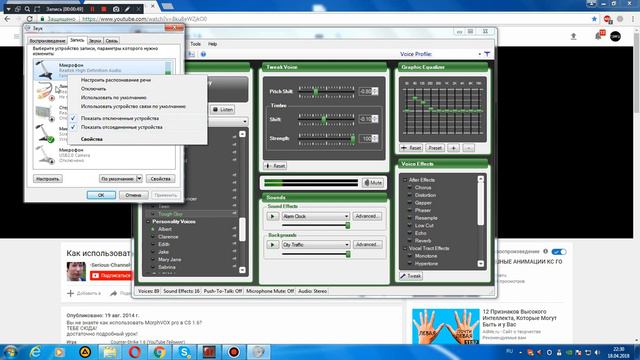Toggle 'Показать отключенные устройства' menu option
Viewport: 640px width, 360px height.
[x=120, y=118]
